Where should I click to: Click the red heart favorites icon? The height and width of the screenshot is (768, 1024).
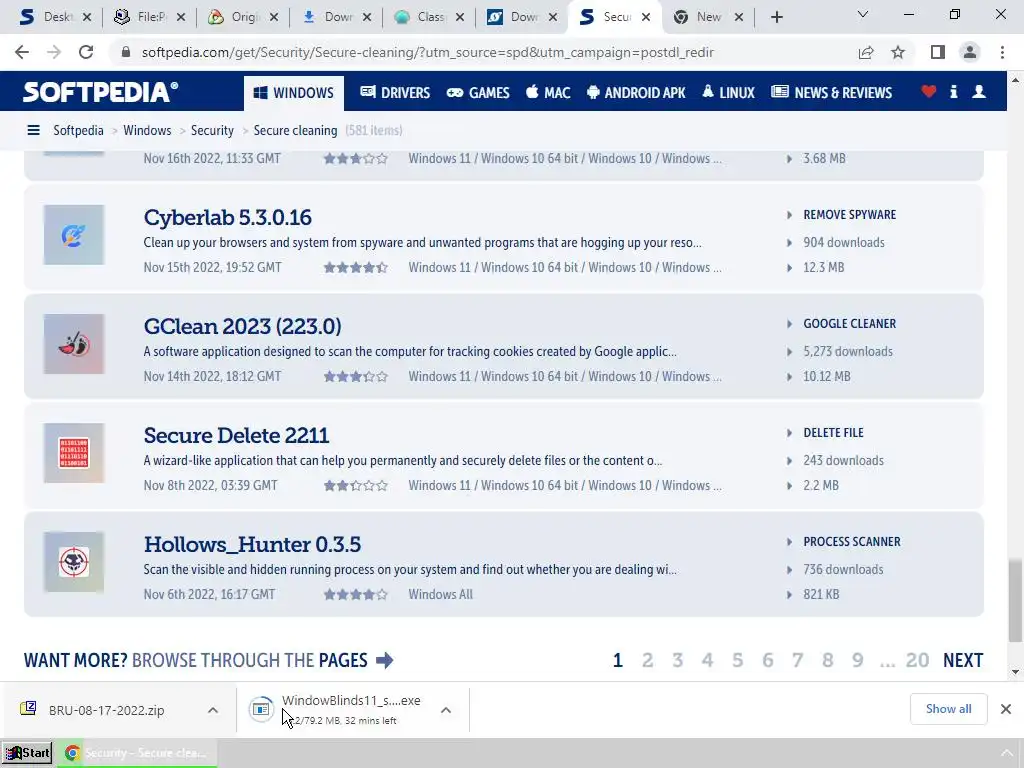929,92
